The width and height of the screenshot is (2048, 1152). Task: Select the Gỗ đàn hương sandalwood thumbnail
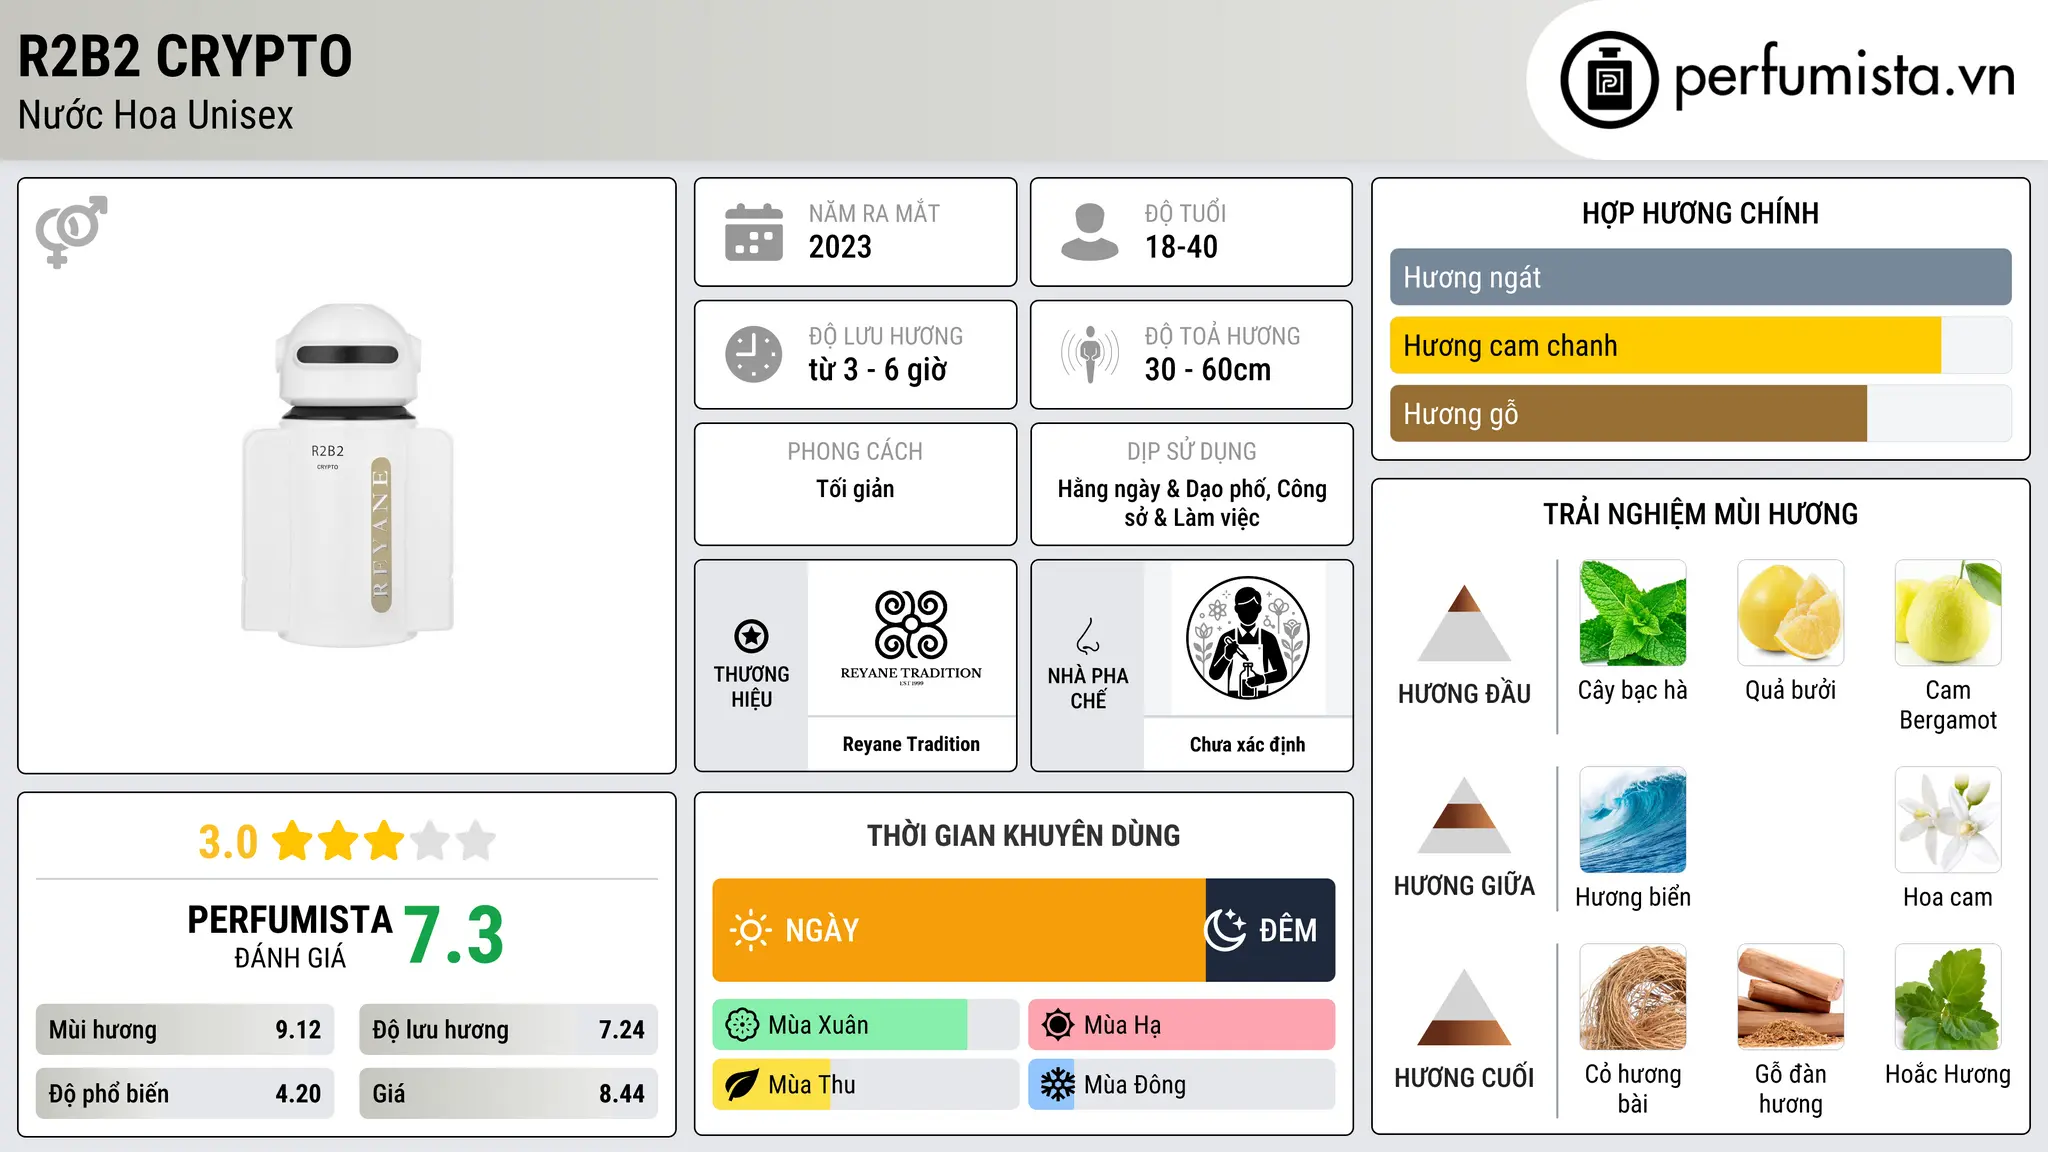tap(1790, 997)
